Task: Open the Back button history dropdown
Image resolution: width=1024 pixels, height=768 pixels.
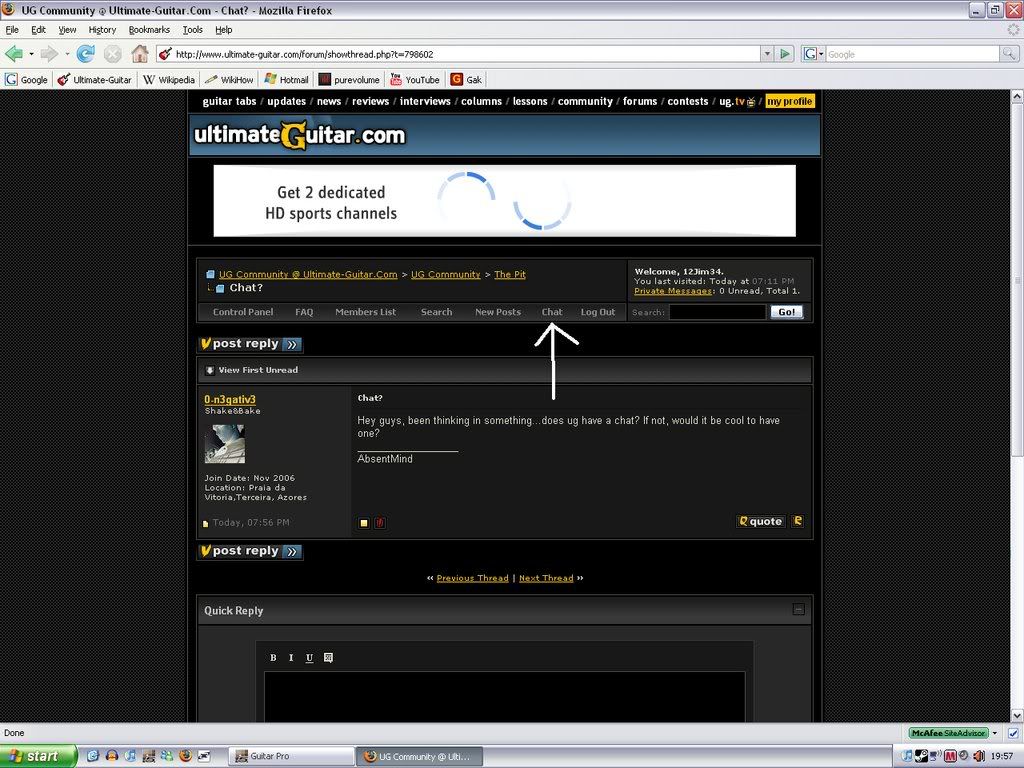Action: (31, 54)
